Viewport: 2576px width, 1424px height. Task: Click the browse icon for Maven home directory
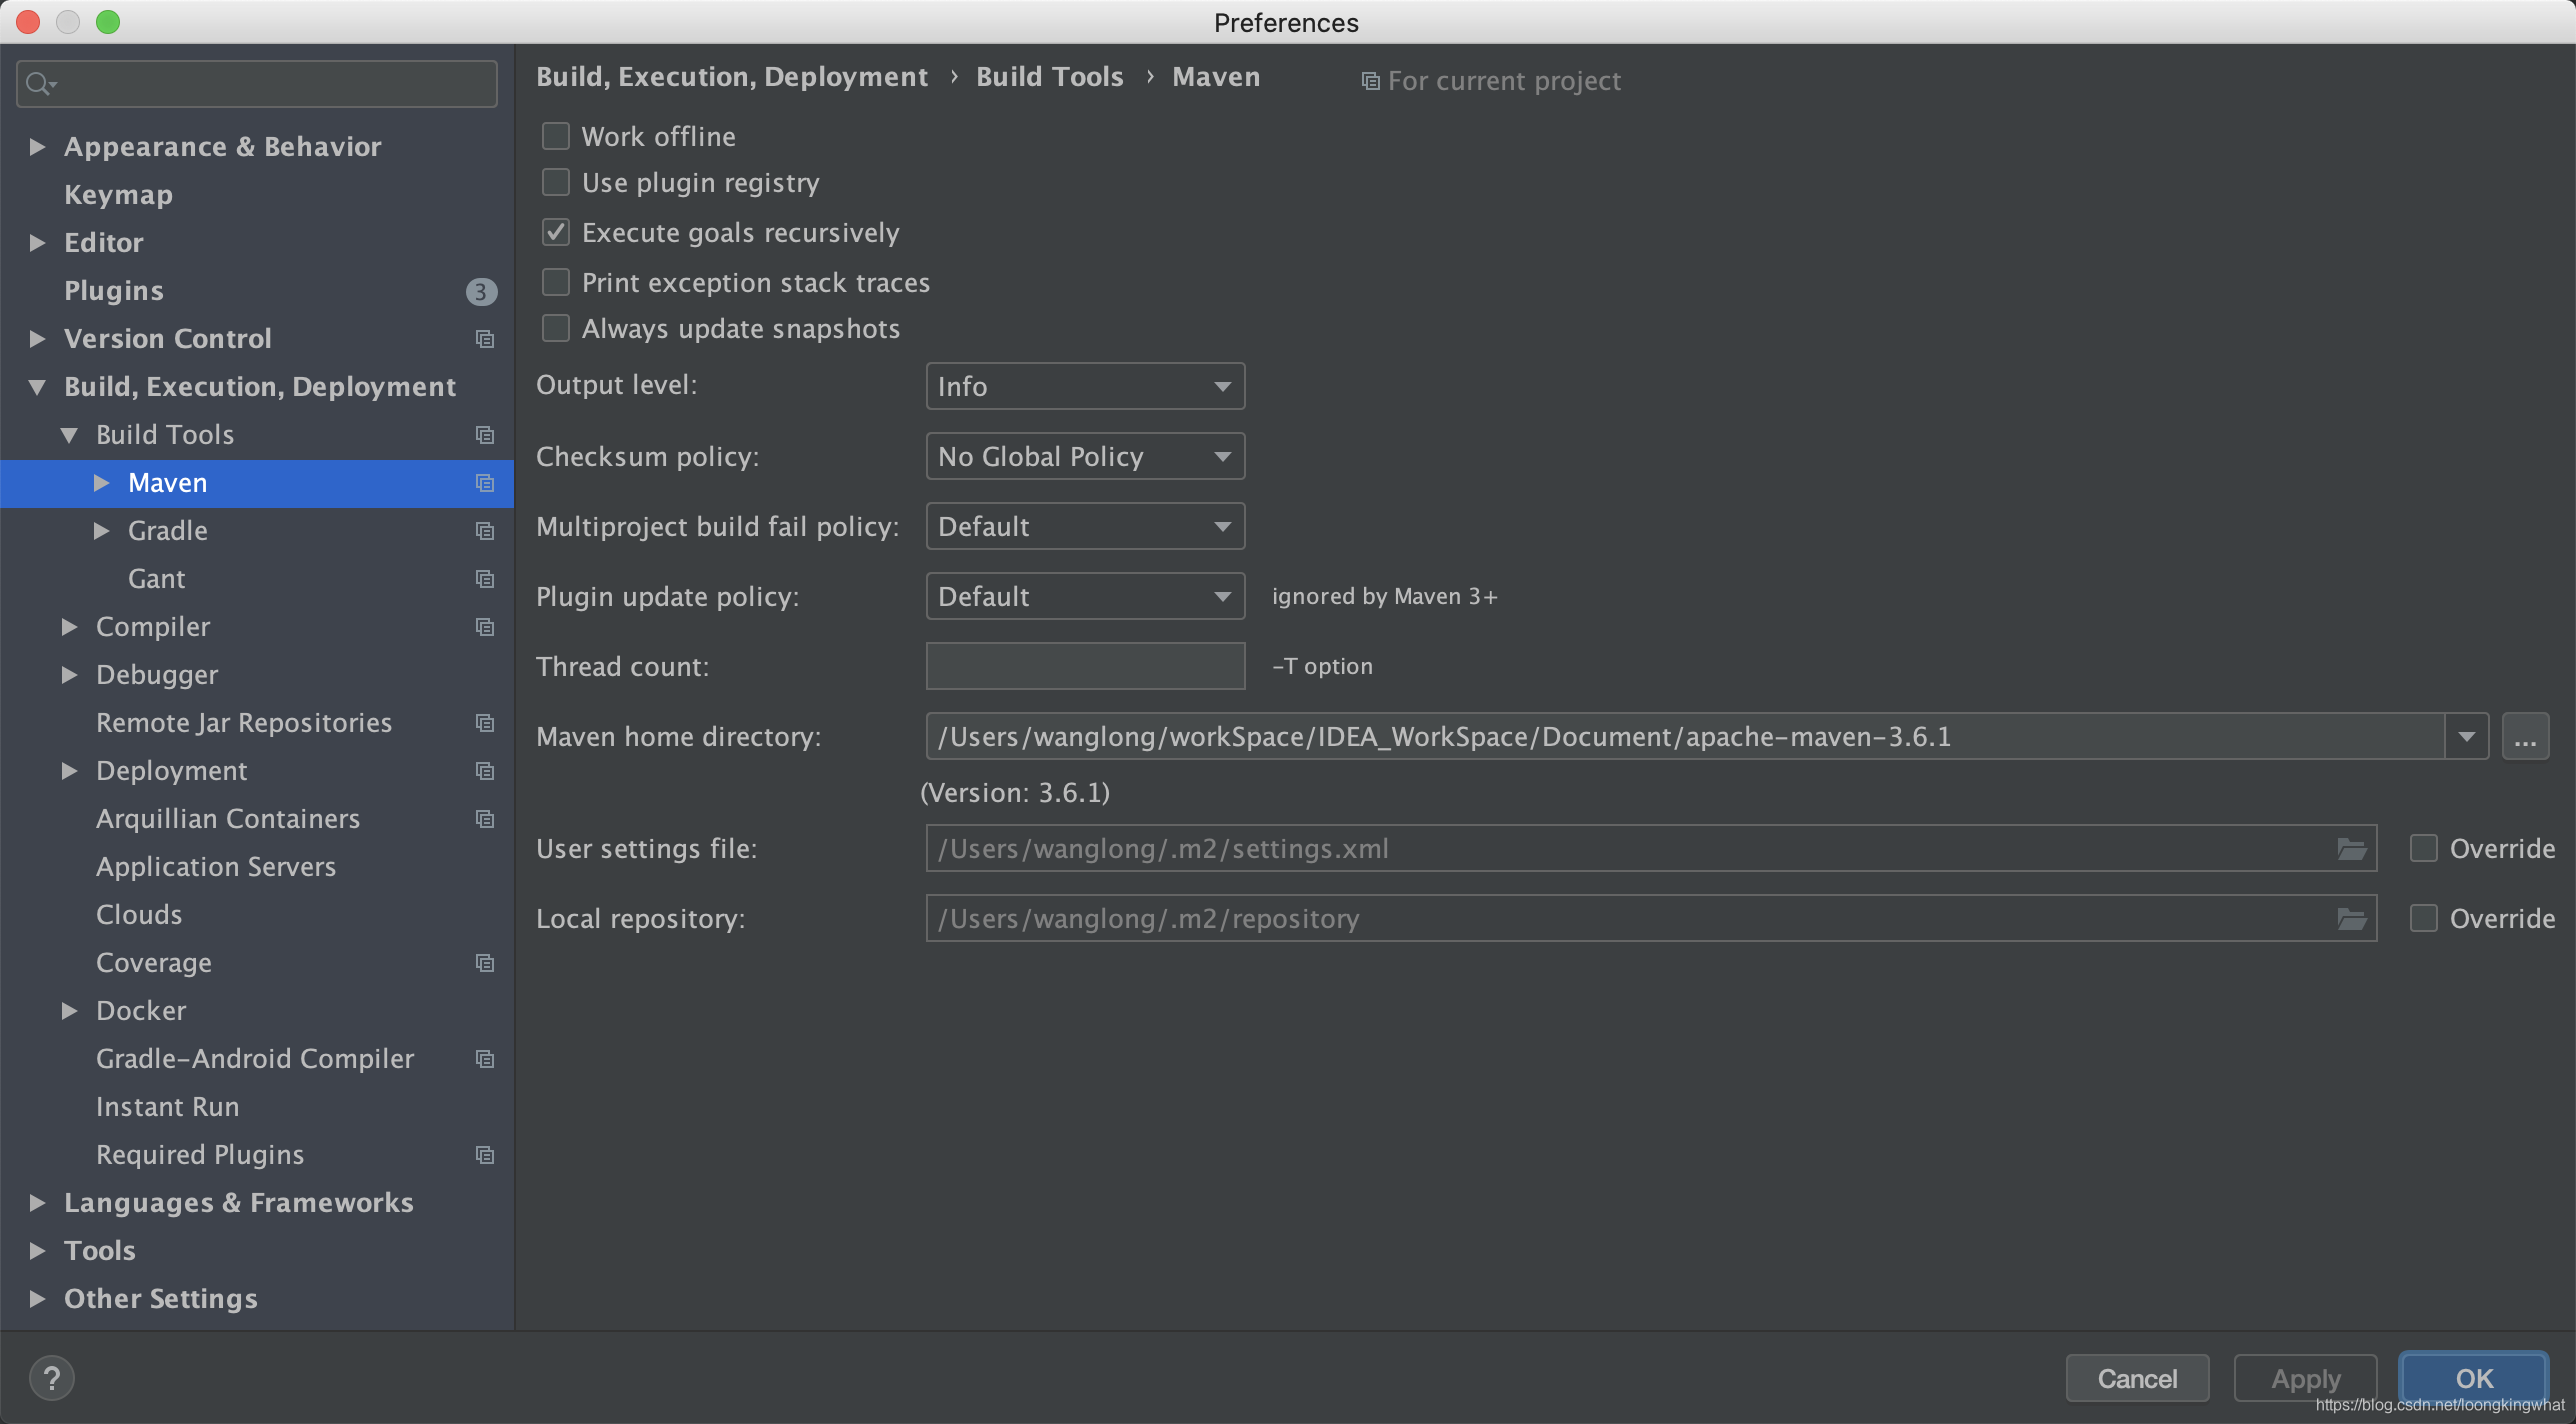click(2525, 737)
